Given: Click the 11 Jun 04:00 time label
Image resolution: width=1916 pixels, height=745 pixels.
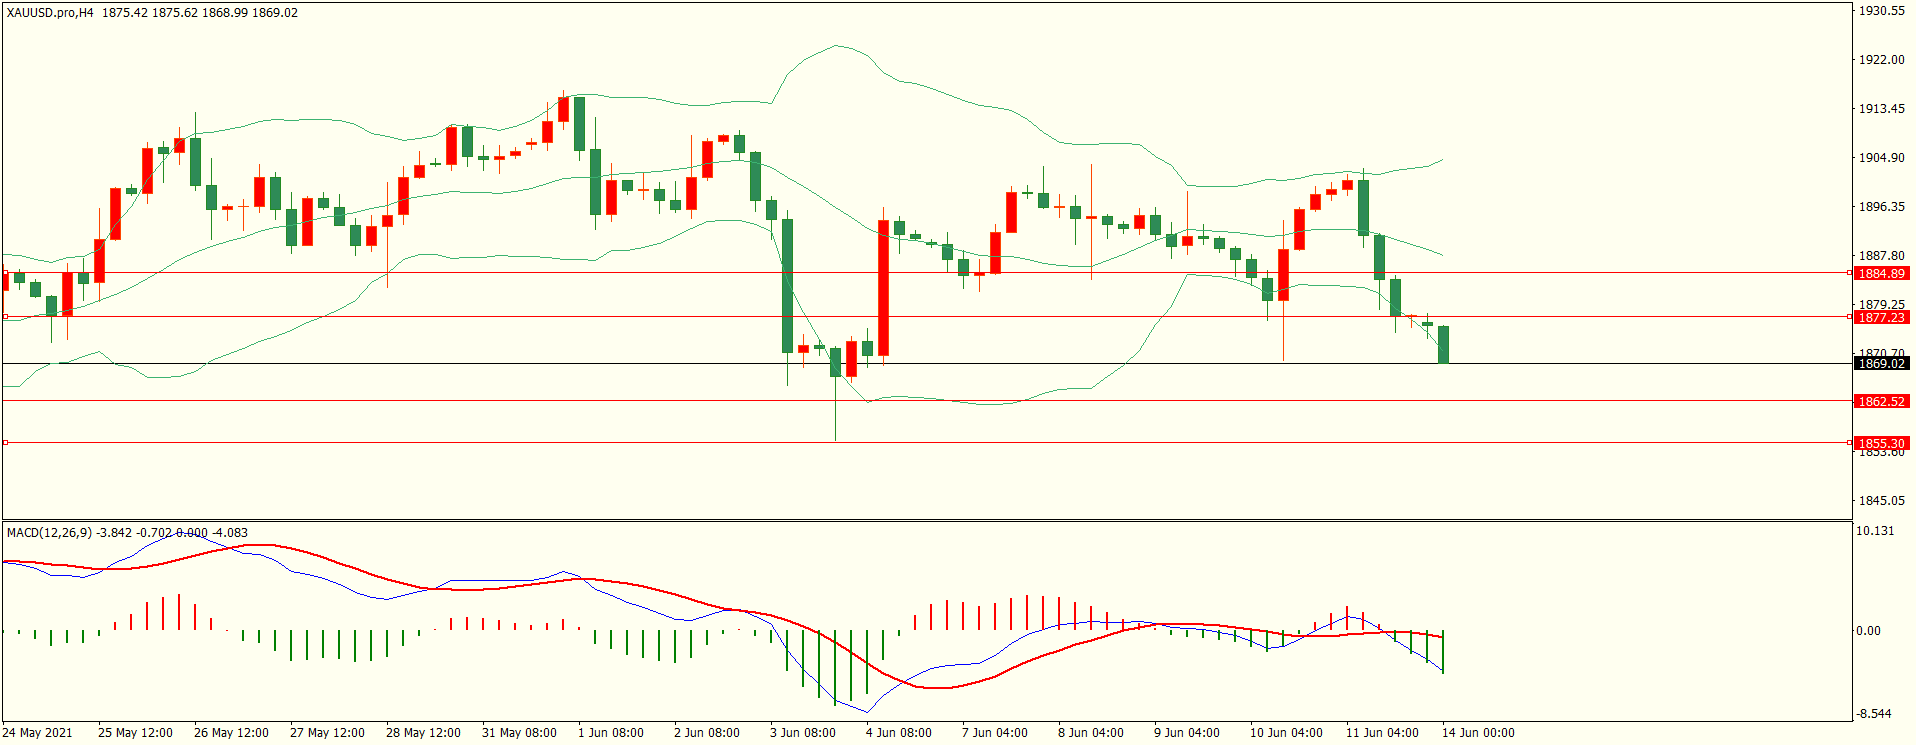Looking at the screenshot, I should (x=1382, y=733).
